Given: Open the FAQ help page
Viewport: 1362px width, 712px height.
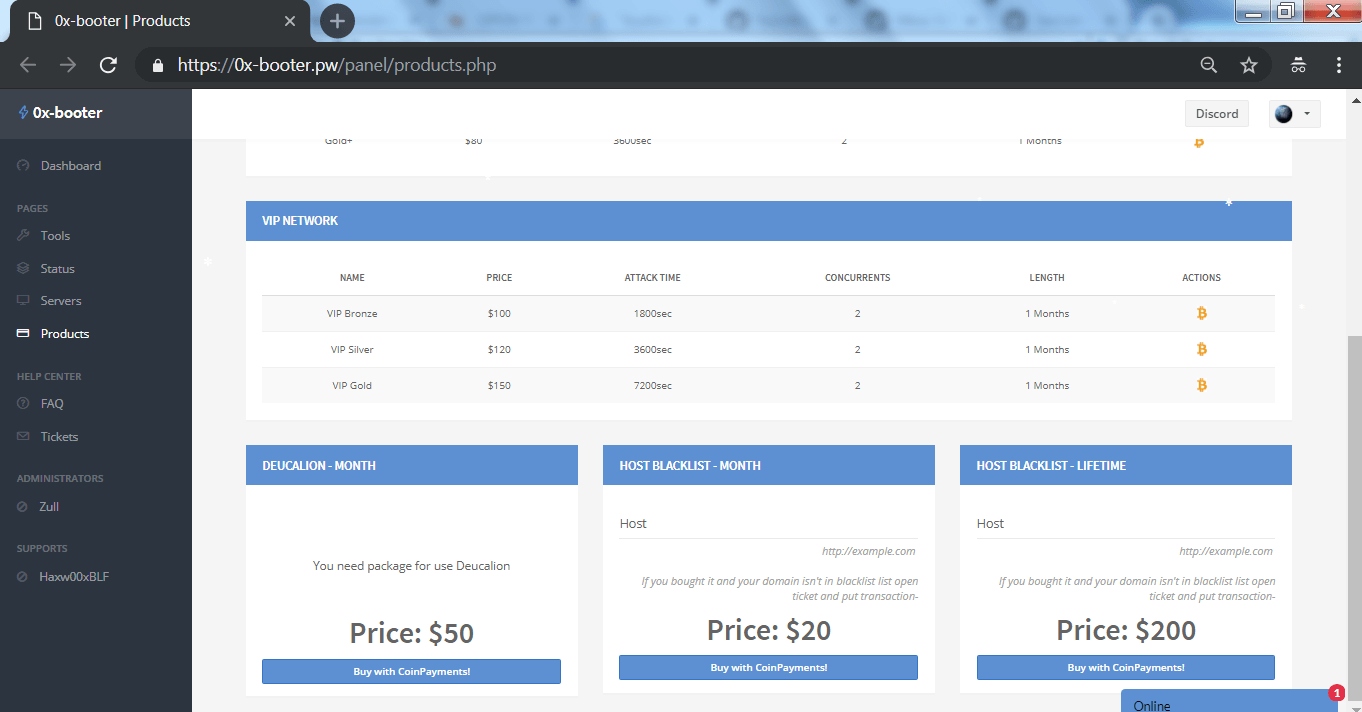Looking at the screenshot, I should pyautogui.click(x=52, y=404).
